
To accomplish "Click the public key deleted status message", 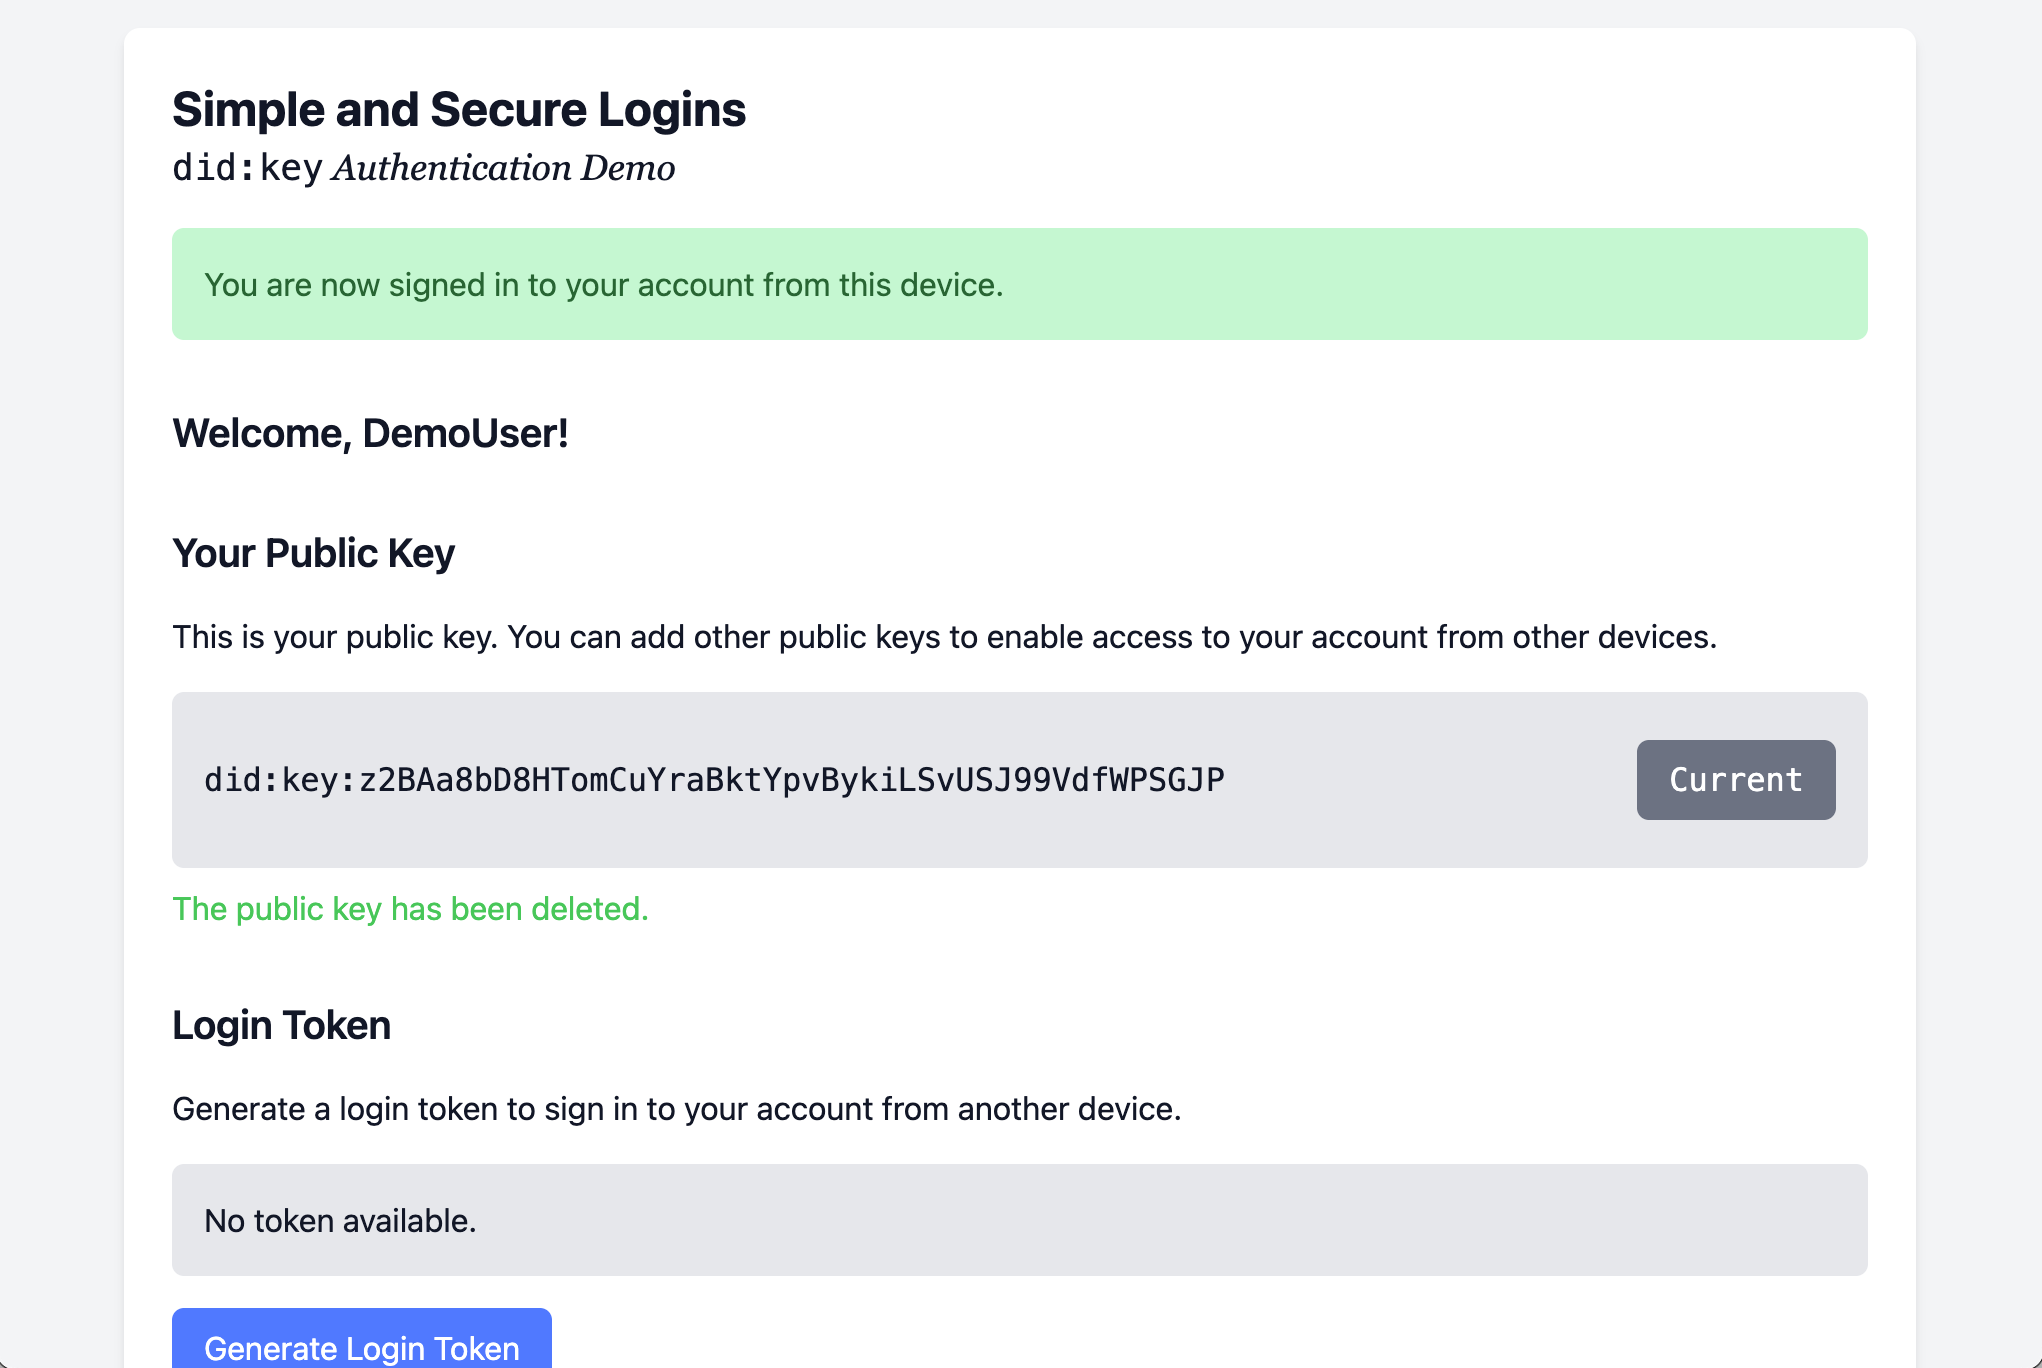I will (411, 908).
